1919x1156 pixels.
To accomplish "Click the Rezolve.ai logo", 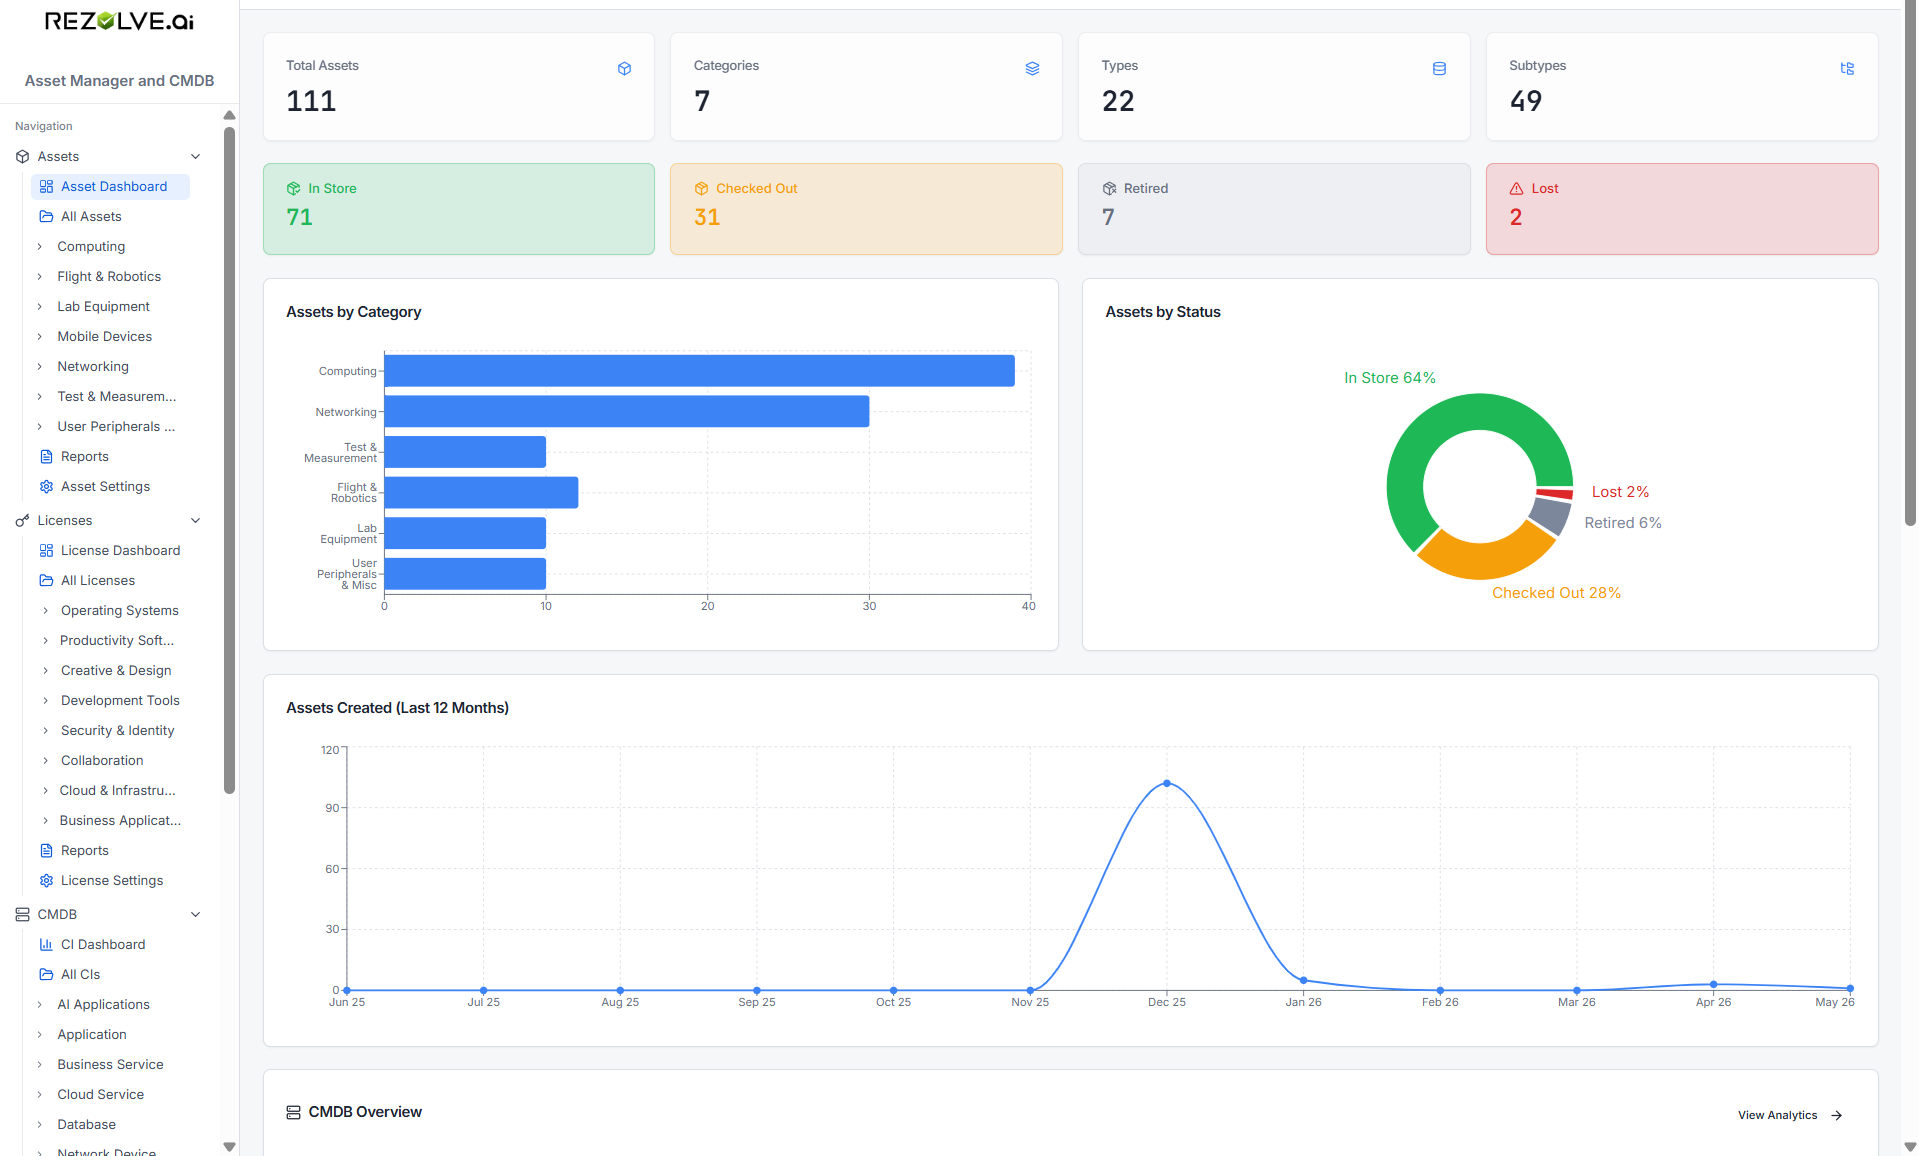I will [x=119, y=21].
